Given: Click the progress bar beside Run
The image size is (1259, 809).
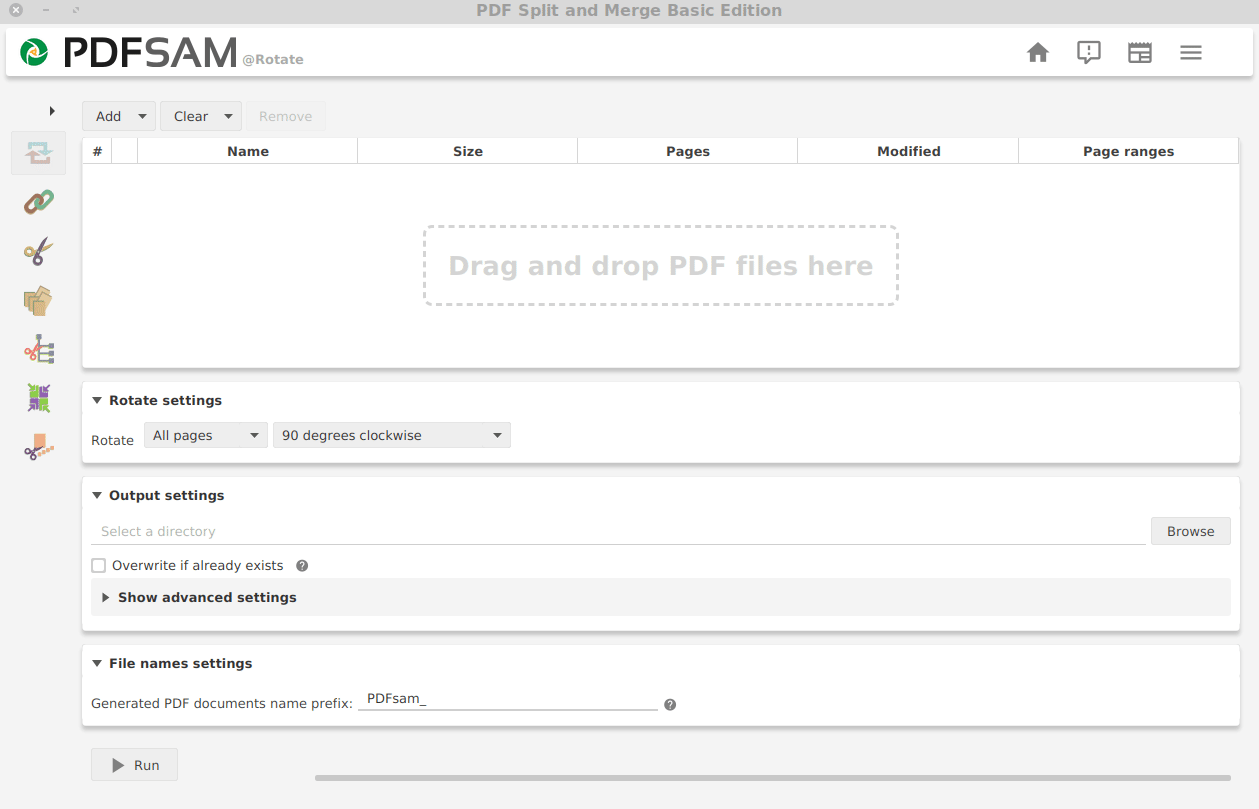Looking at the screenshot, I should tap(772, 777).
